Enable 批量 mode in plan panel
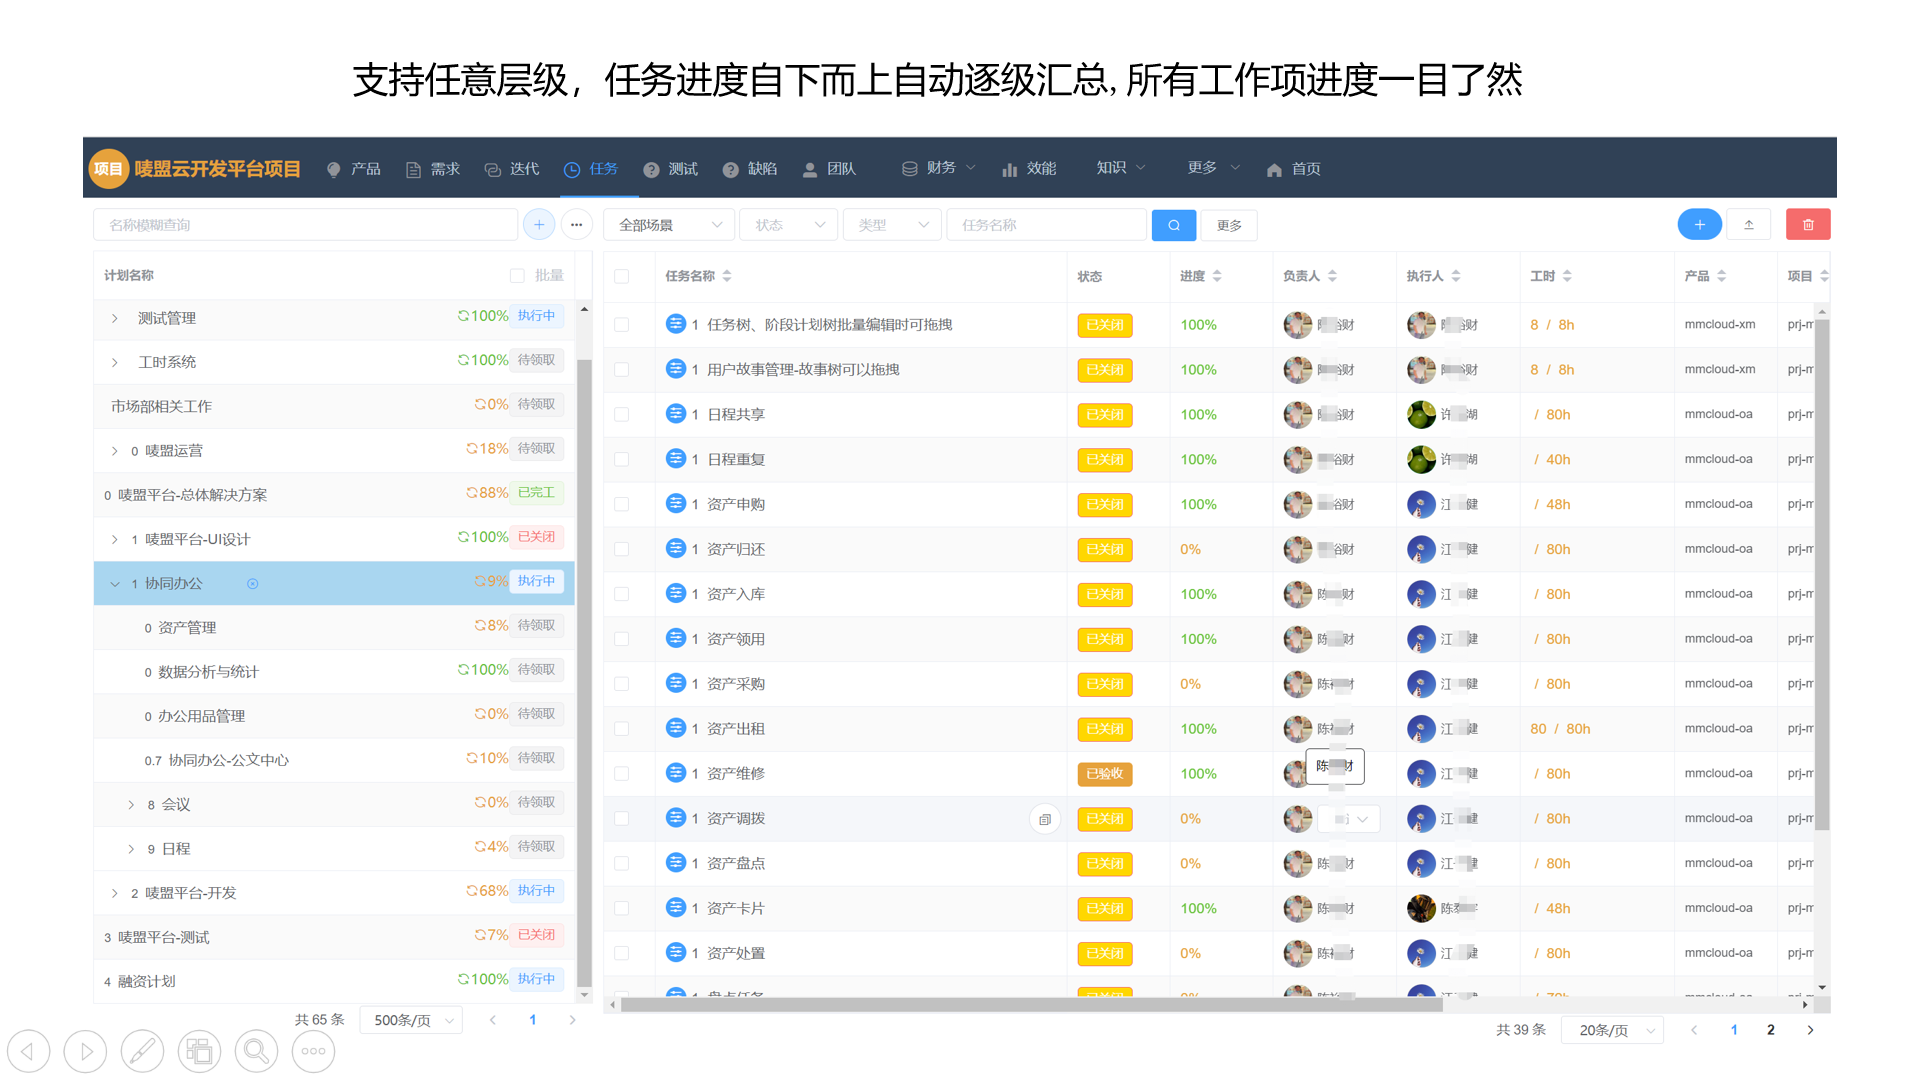1920x1080 pixels. coord(517,275)
